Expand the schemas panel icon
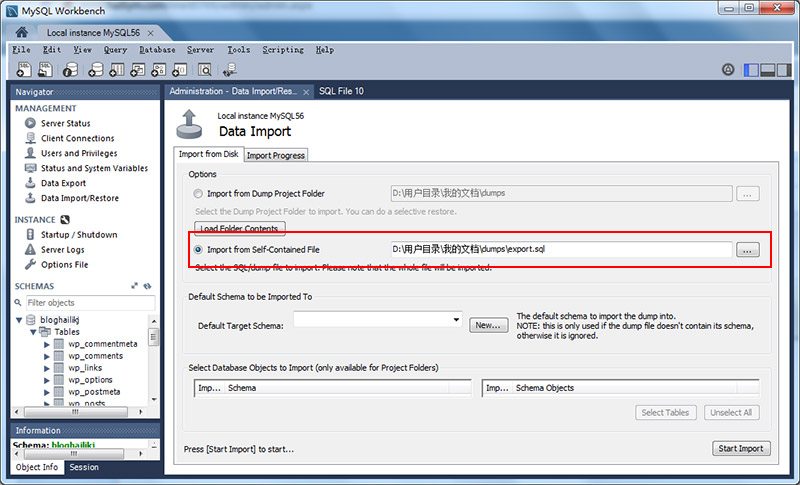This screenshot has width=800, height=485. (134, 286)
